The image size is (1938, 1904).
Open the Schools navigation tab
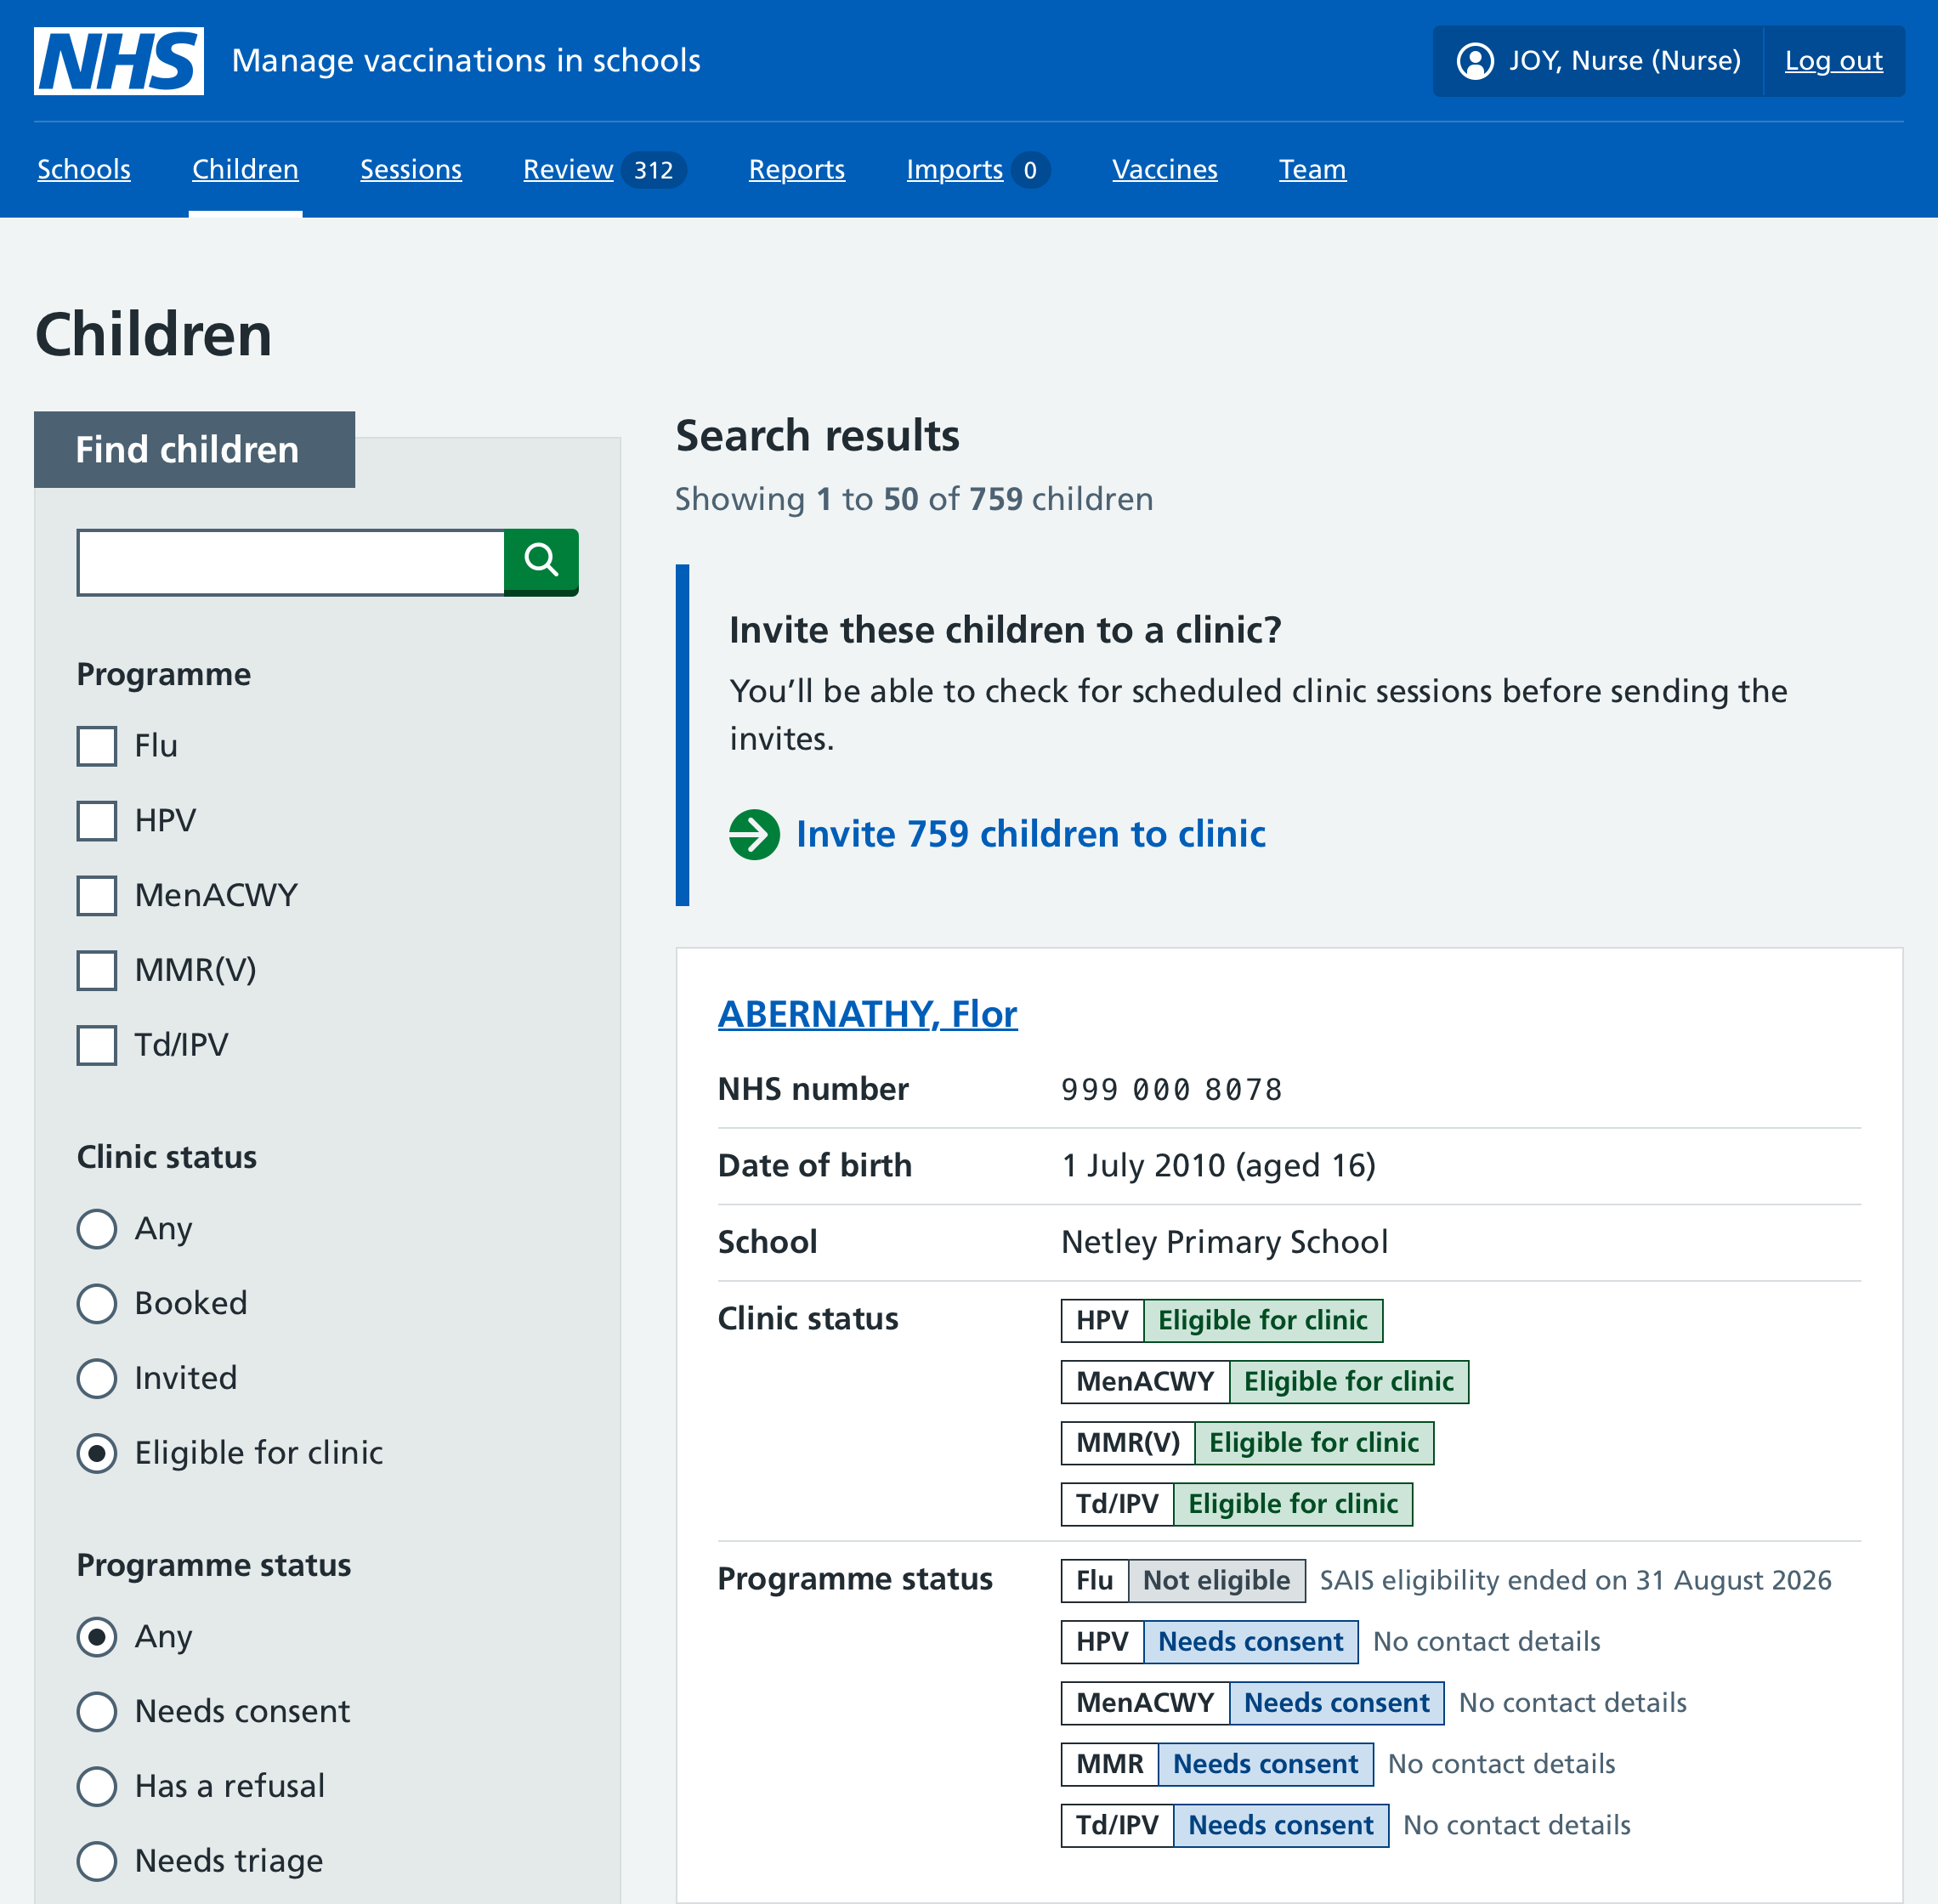coord(84,169)
